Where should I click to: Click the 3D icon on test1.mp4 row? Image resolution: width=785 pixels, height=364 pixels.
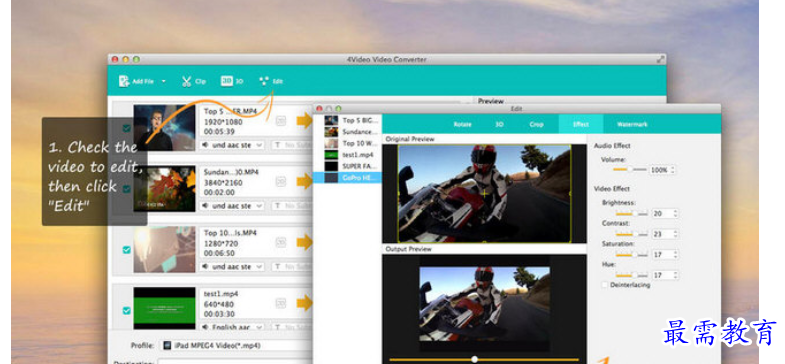pyautogui.click(x=281, y=303)
